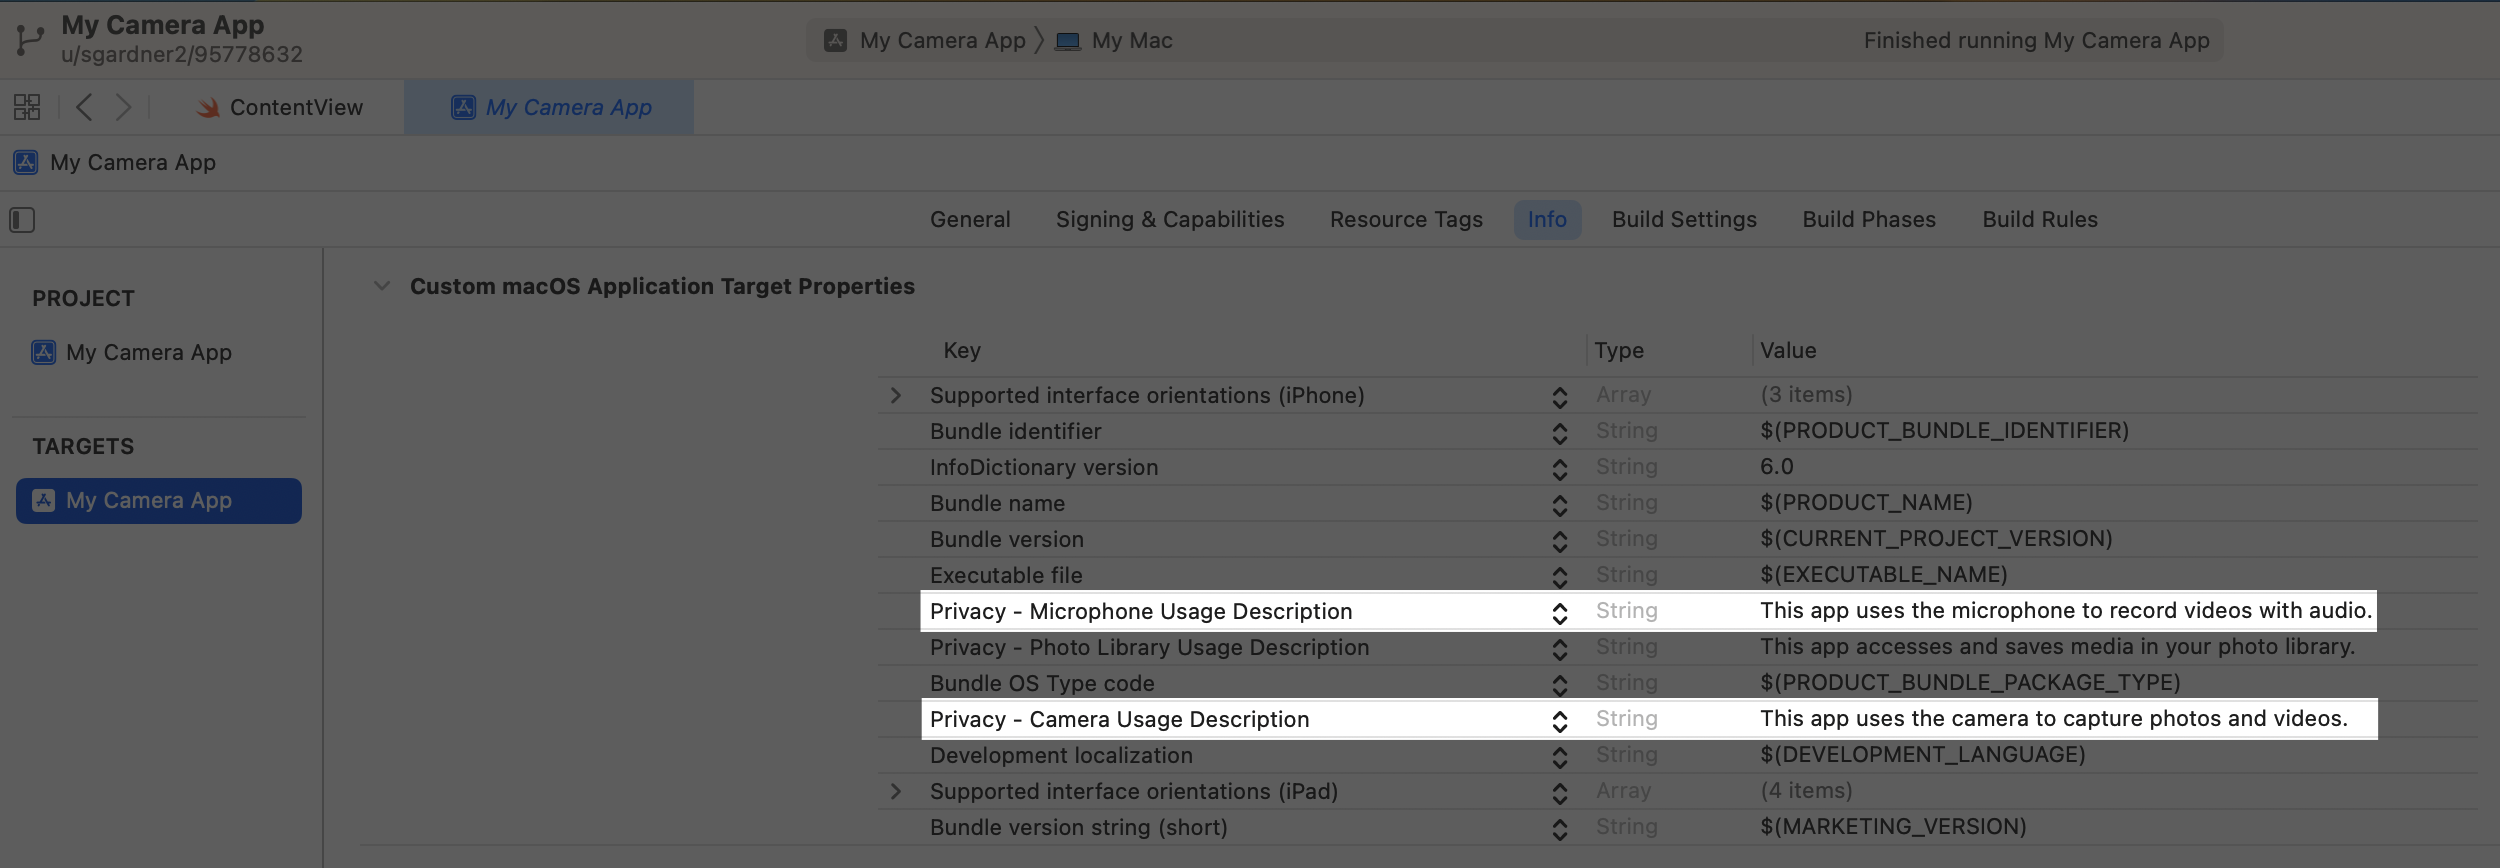Click the My Camera App breadcrumb
The height and width of the screenshot is (868, 2500).
tap(115, 162)
